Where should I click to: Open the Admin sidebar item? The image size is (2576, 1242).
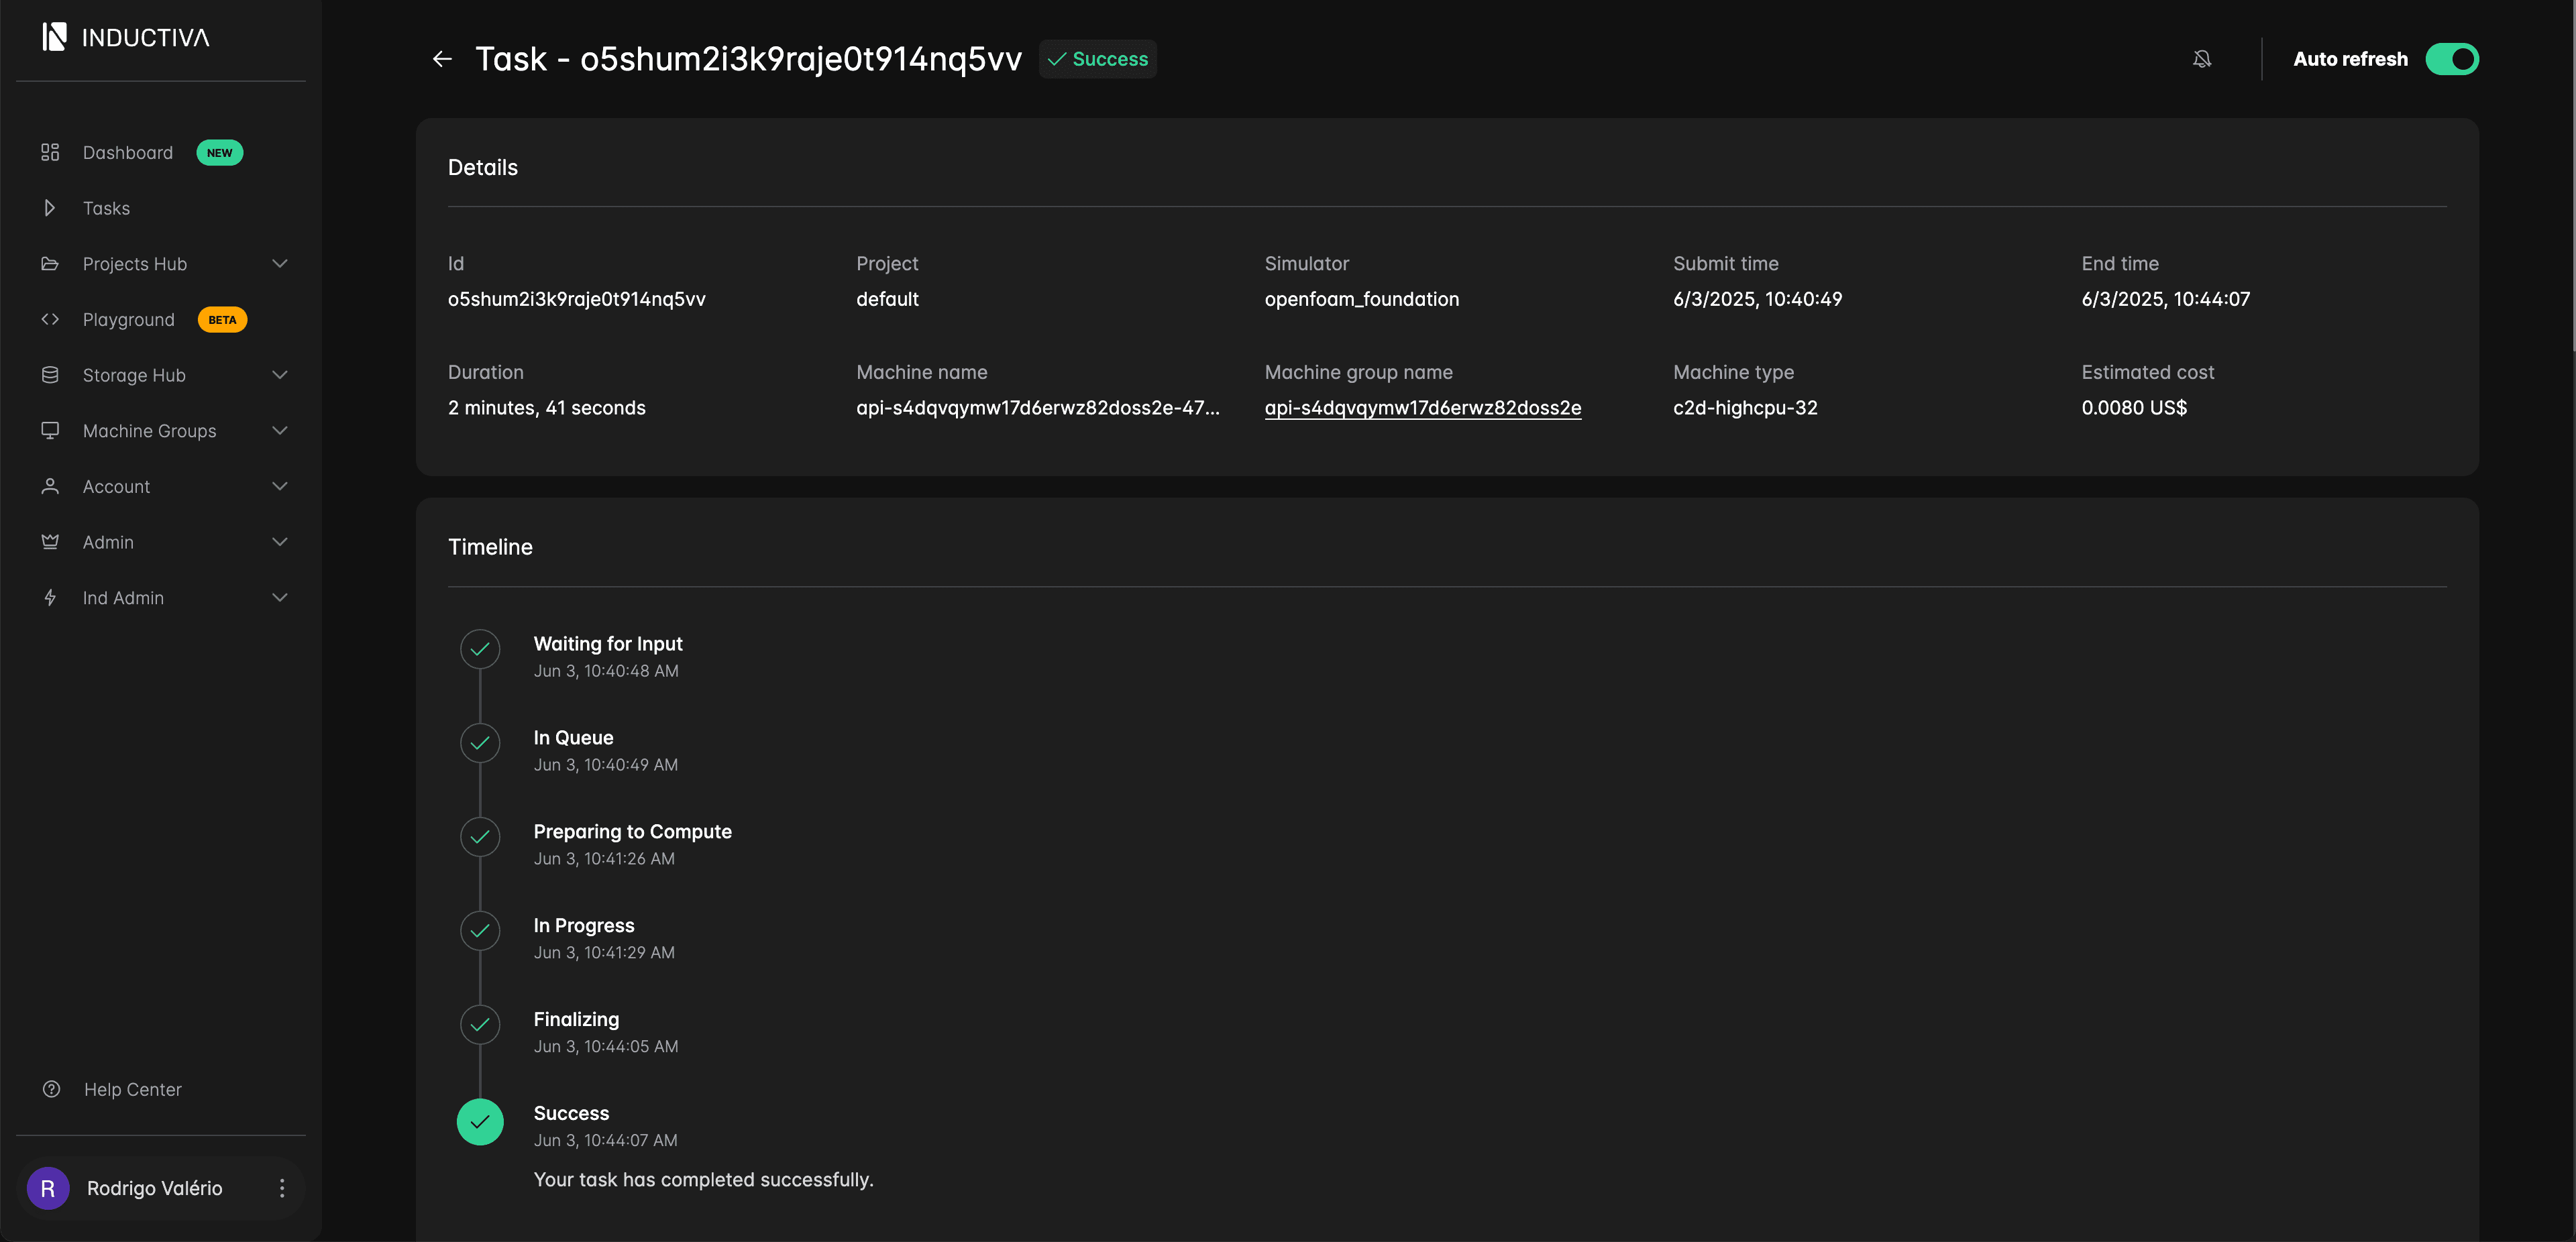pos(108,542)
